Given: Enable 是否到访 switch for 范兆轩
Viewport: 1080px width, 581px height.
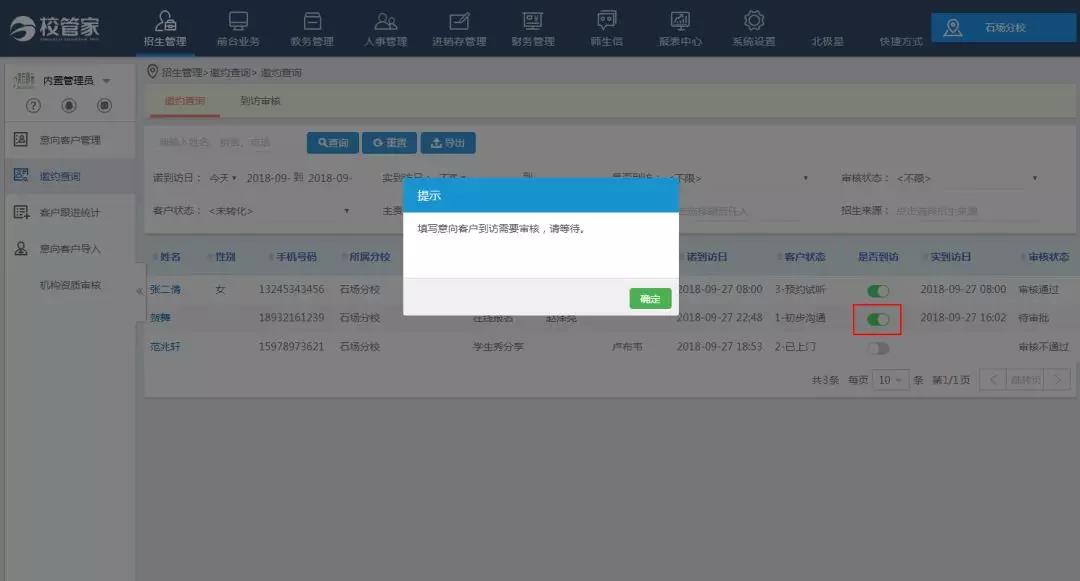Looking at the screenshot, I should [x=878, y=348].
